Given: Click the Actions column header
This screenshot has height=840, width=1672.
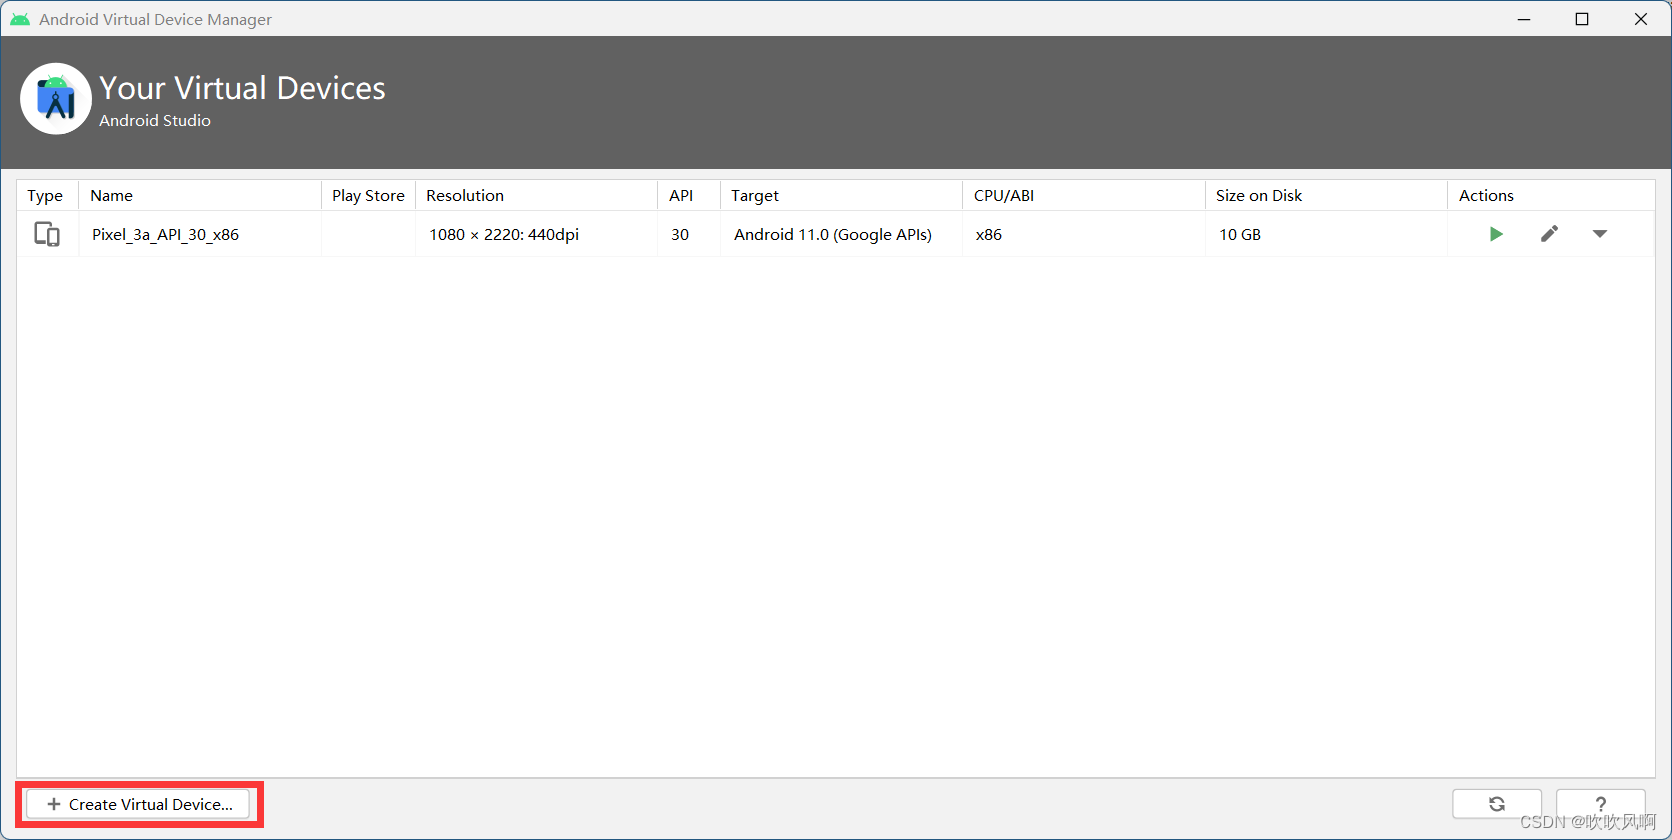Looking at the screenshot, I should (x=1551, y=195).
